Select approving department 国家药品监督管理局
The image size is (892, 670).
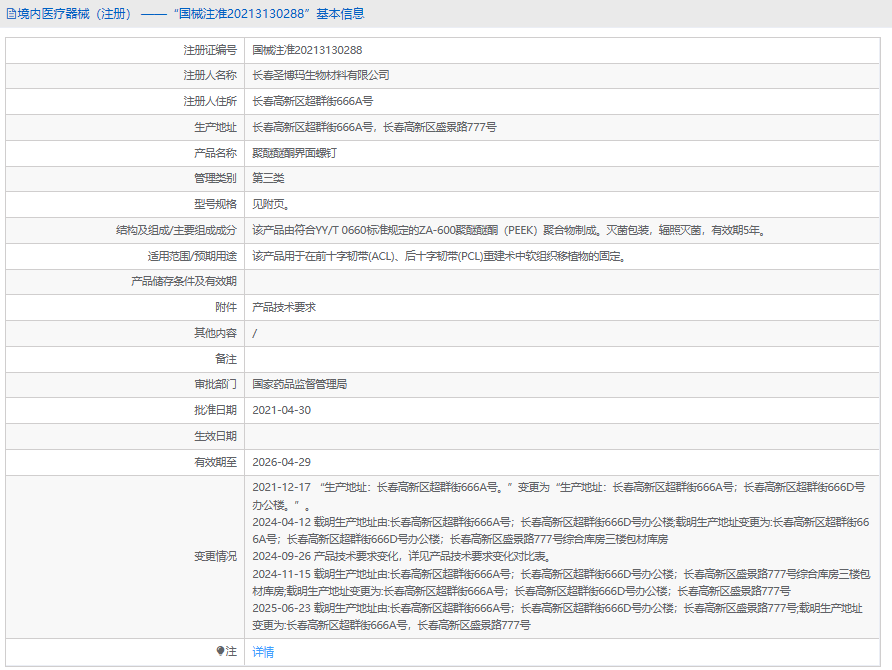tap(300, 384)
